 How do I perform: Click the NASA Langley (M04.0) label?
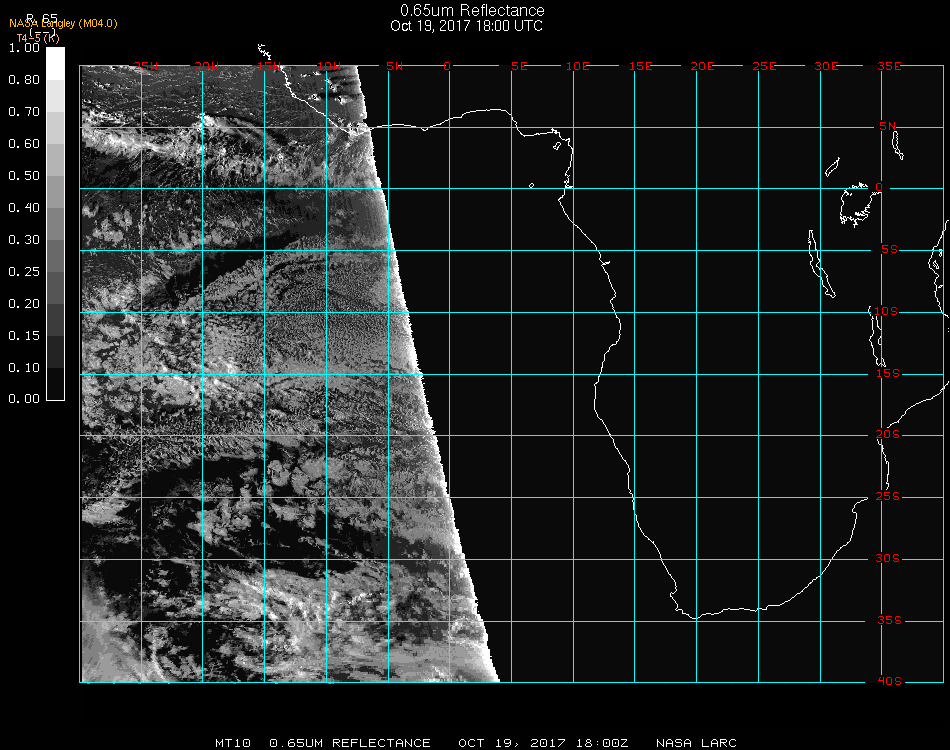coord(63,24)
